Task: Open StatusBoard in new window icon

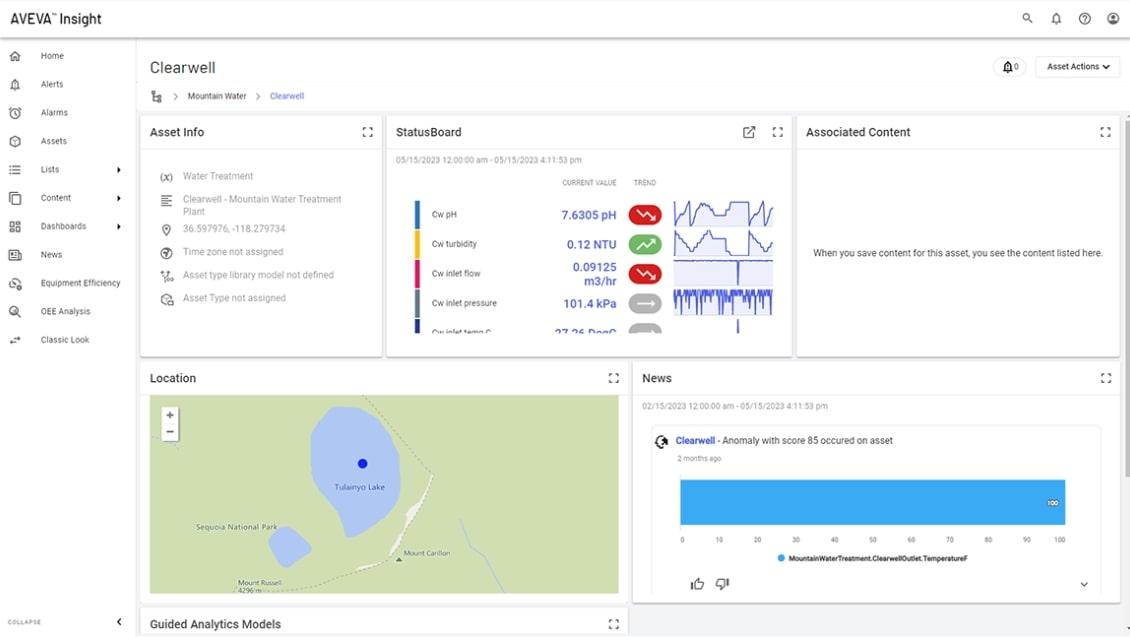Action: pos(749,132)
